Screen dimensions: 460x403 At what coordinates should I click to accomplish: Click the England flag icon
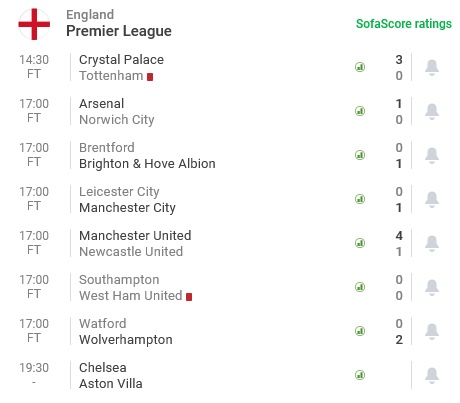click(34, 24)
